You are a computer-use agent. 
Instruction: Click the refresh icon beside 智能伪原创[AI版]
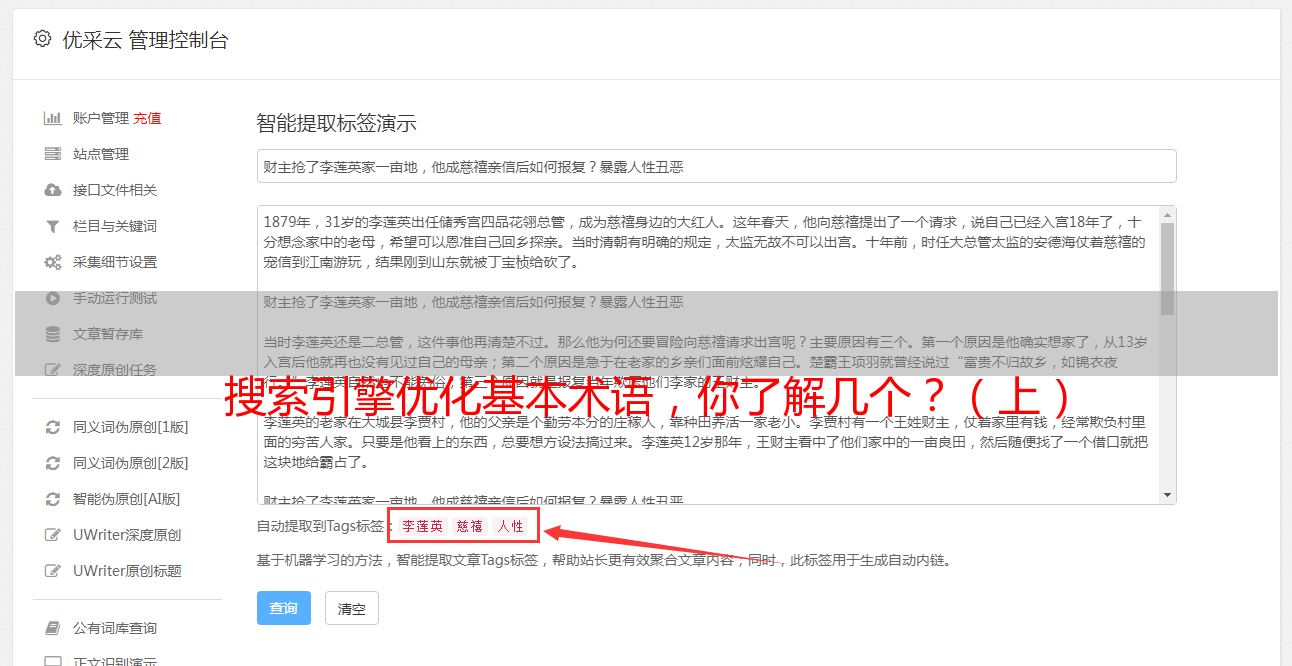[53, 499]
